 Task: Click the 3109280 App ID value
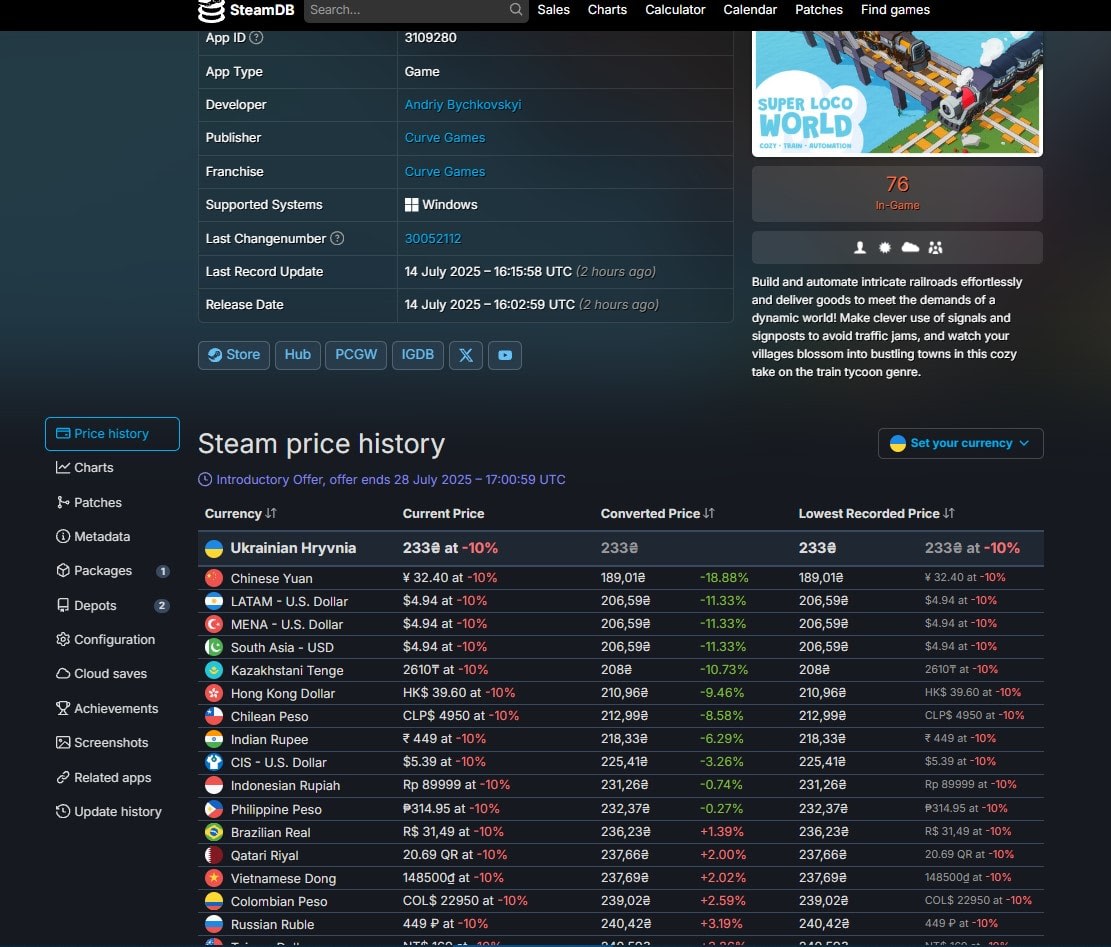430,38
